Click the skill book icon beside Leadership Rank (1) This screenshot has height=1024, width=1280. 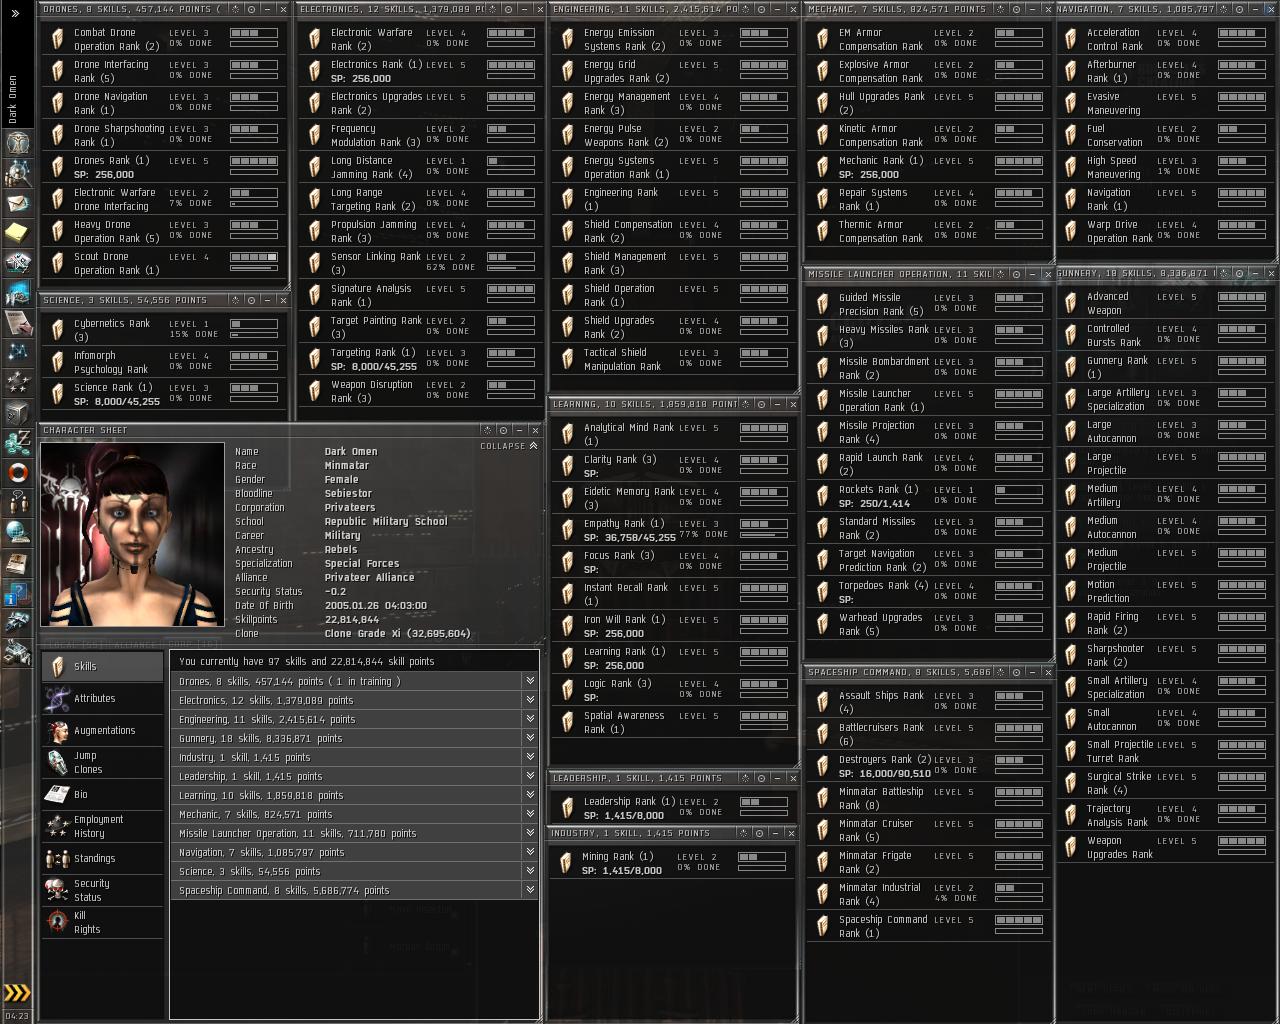click(x=567, y=808)
